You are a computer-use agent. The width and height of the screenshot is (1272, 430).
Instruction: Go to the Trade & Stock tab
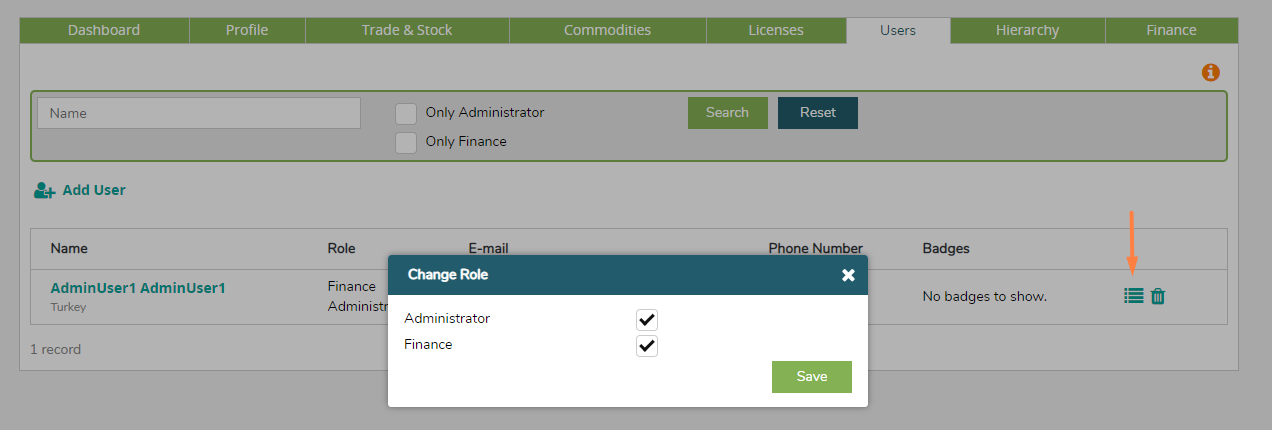tap(407, 30)
